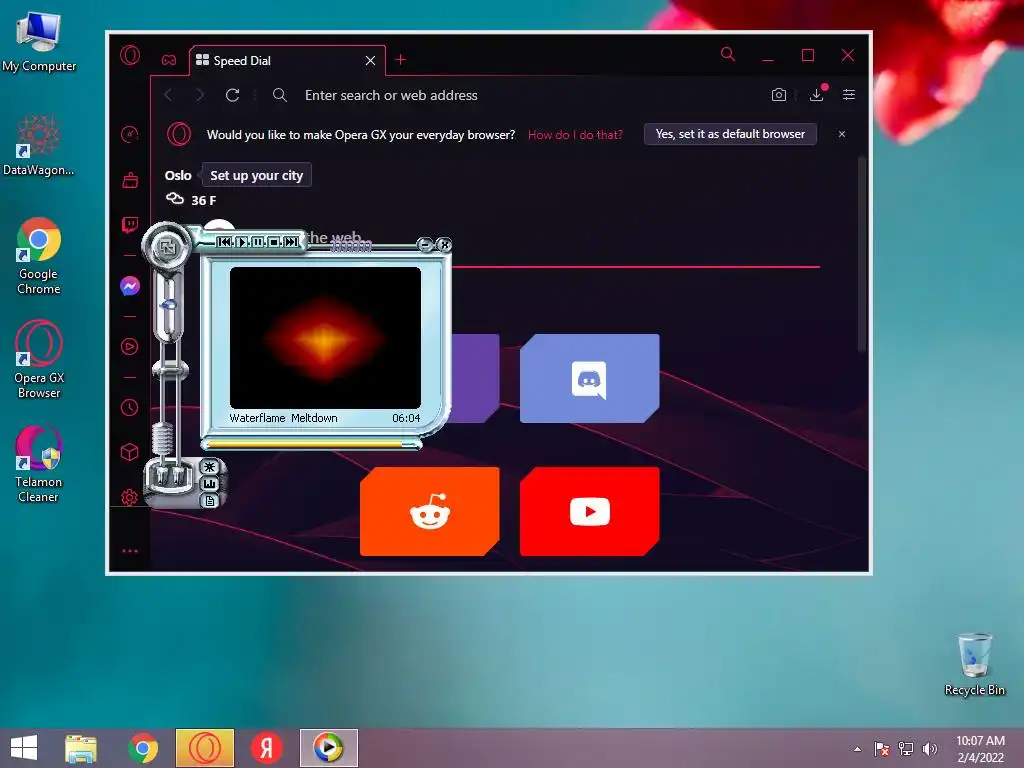The image size is (1024, 768).
Task: Open Google Chrome desktop shortcut
Action: 39,256
